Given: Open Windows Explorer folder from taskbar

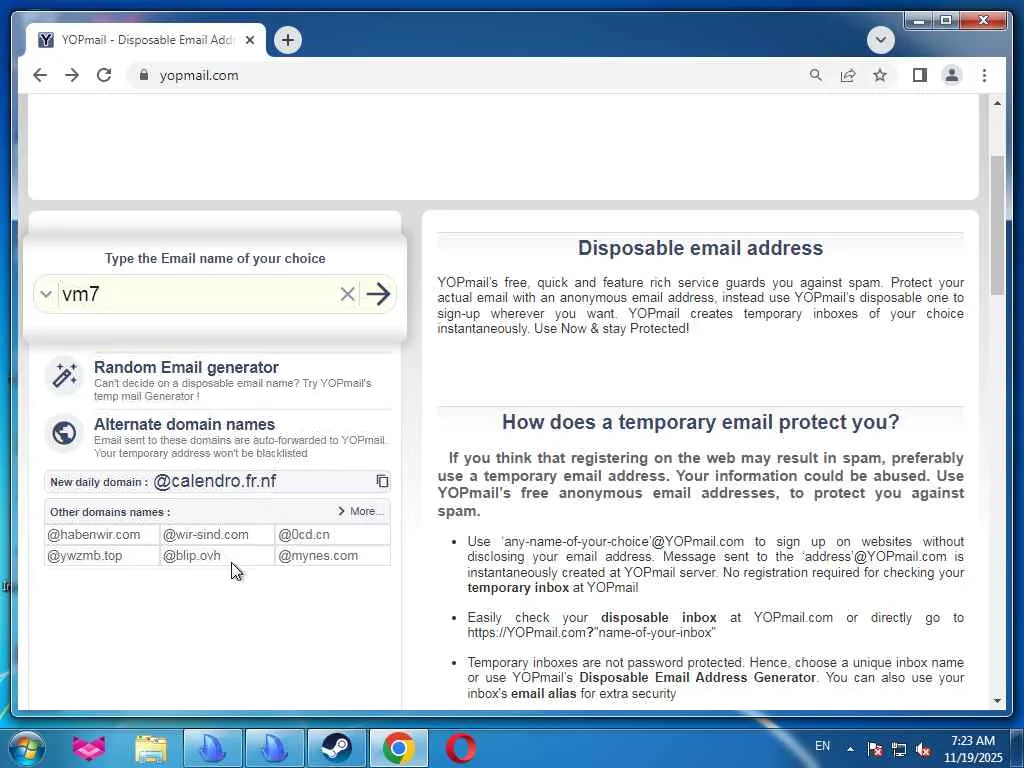Looking at the screenshot, I should [151, 748].
